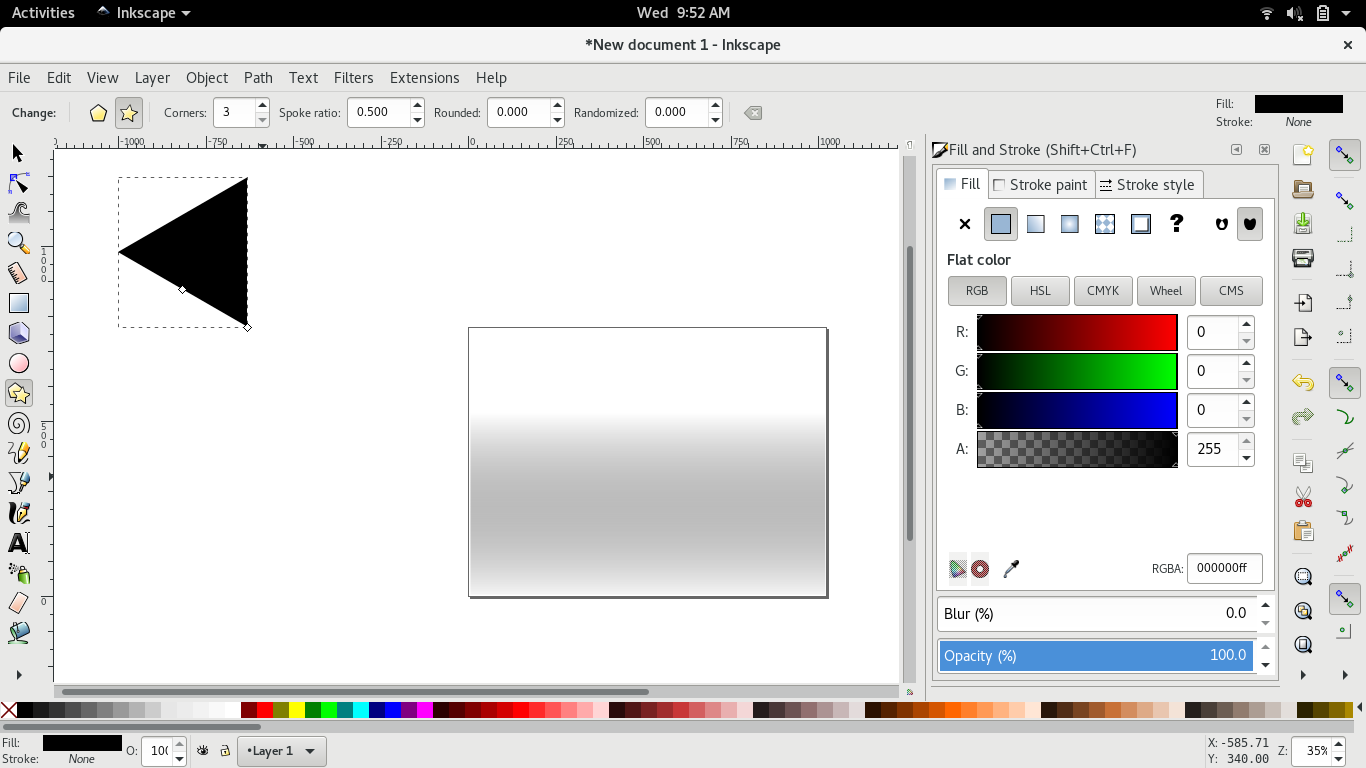Switch color editor to HSL mode
Viewport: 1366px width, 768px height.
[x=1040, y=291]
